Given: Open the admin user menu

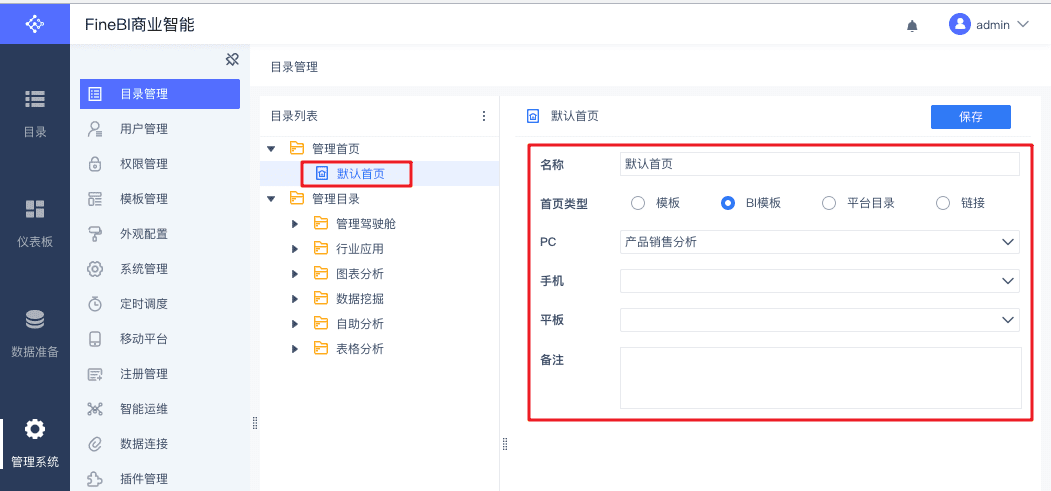Looking at the screenshot, I should 988,25.
